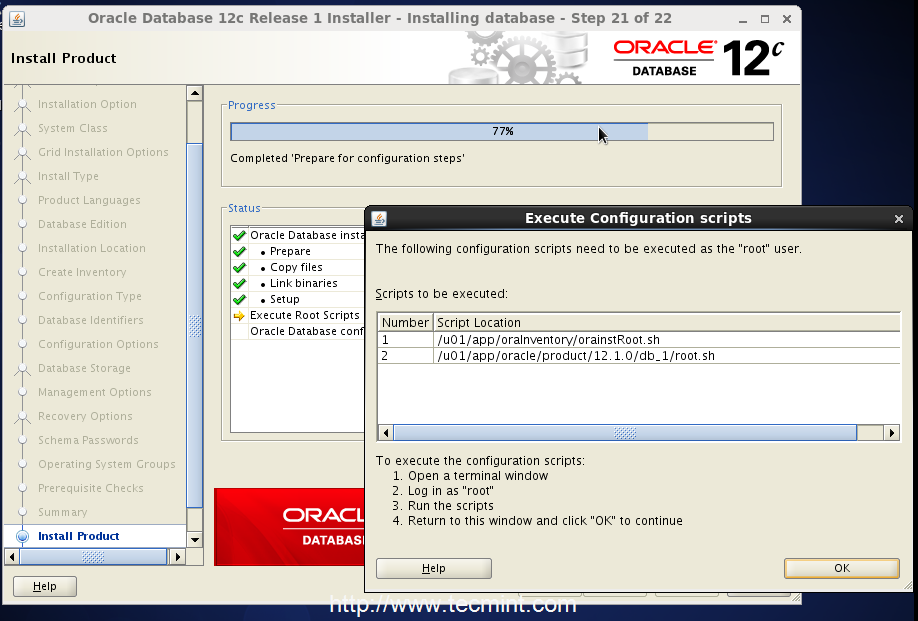Select Operating System Groups step

click(107, 464)
